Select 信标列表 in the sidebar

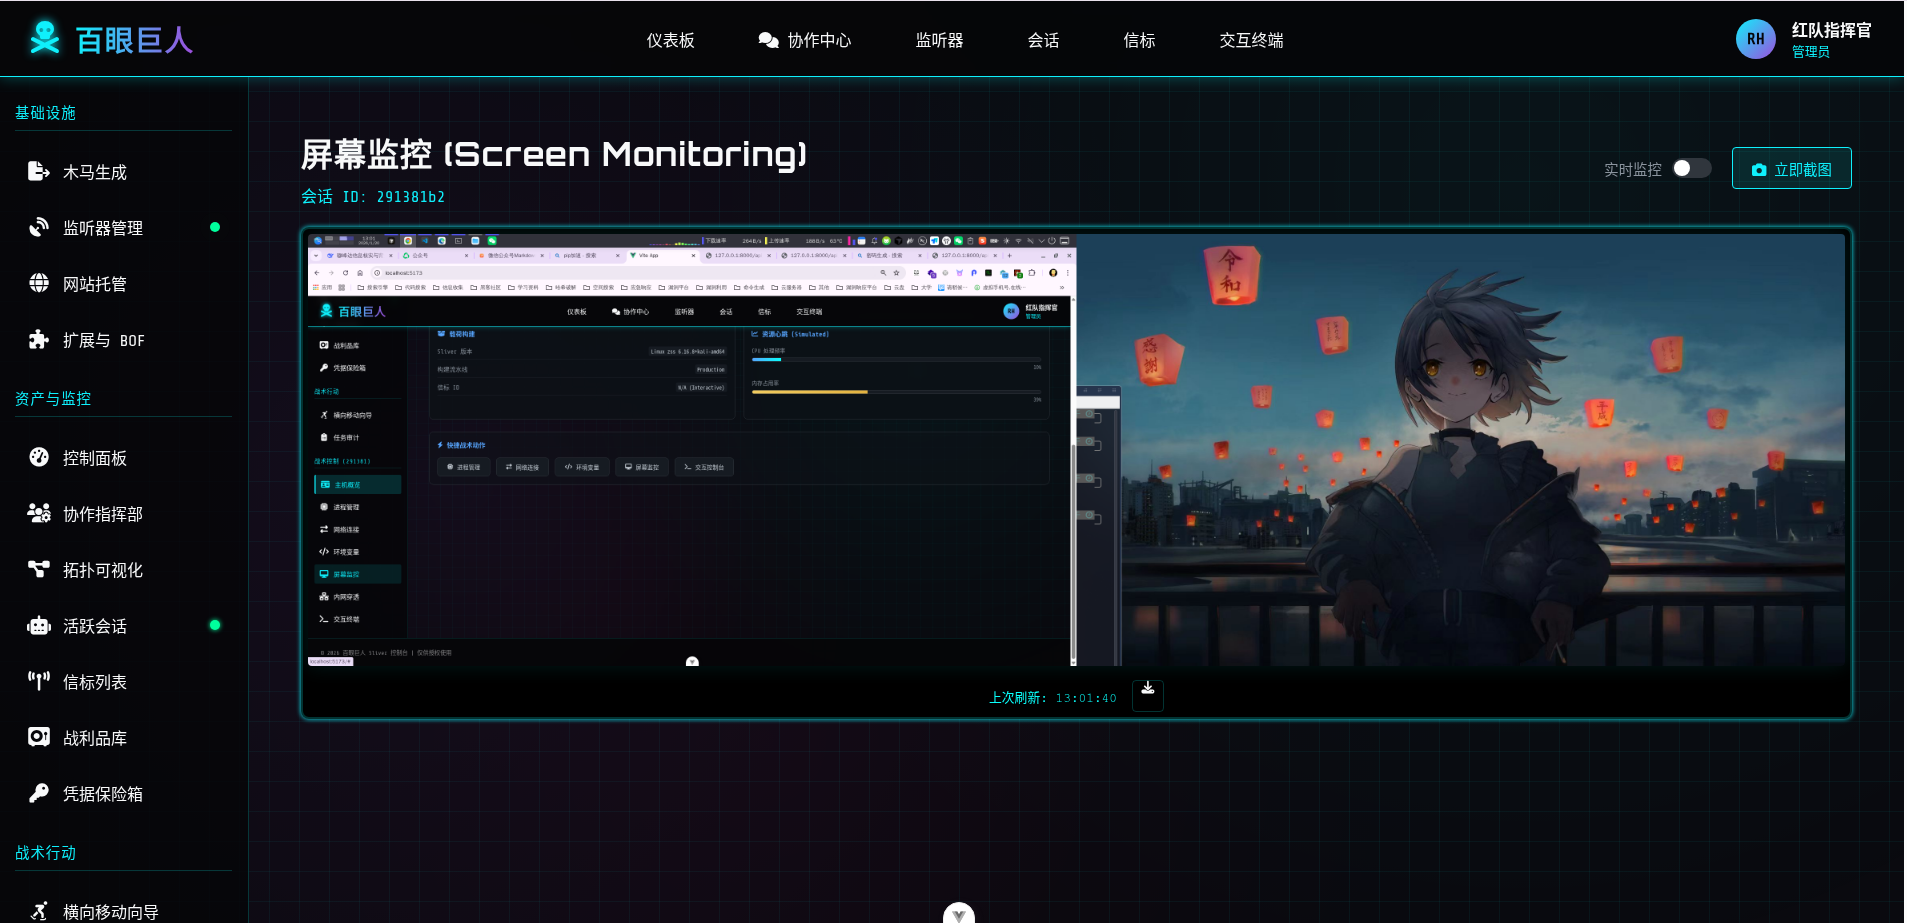click(95, 682)
